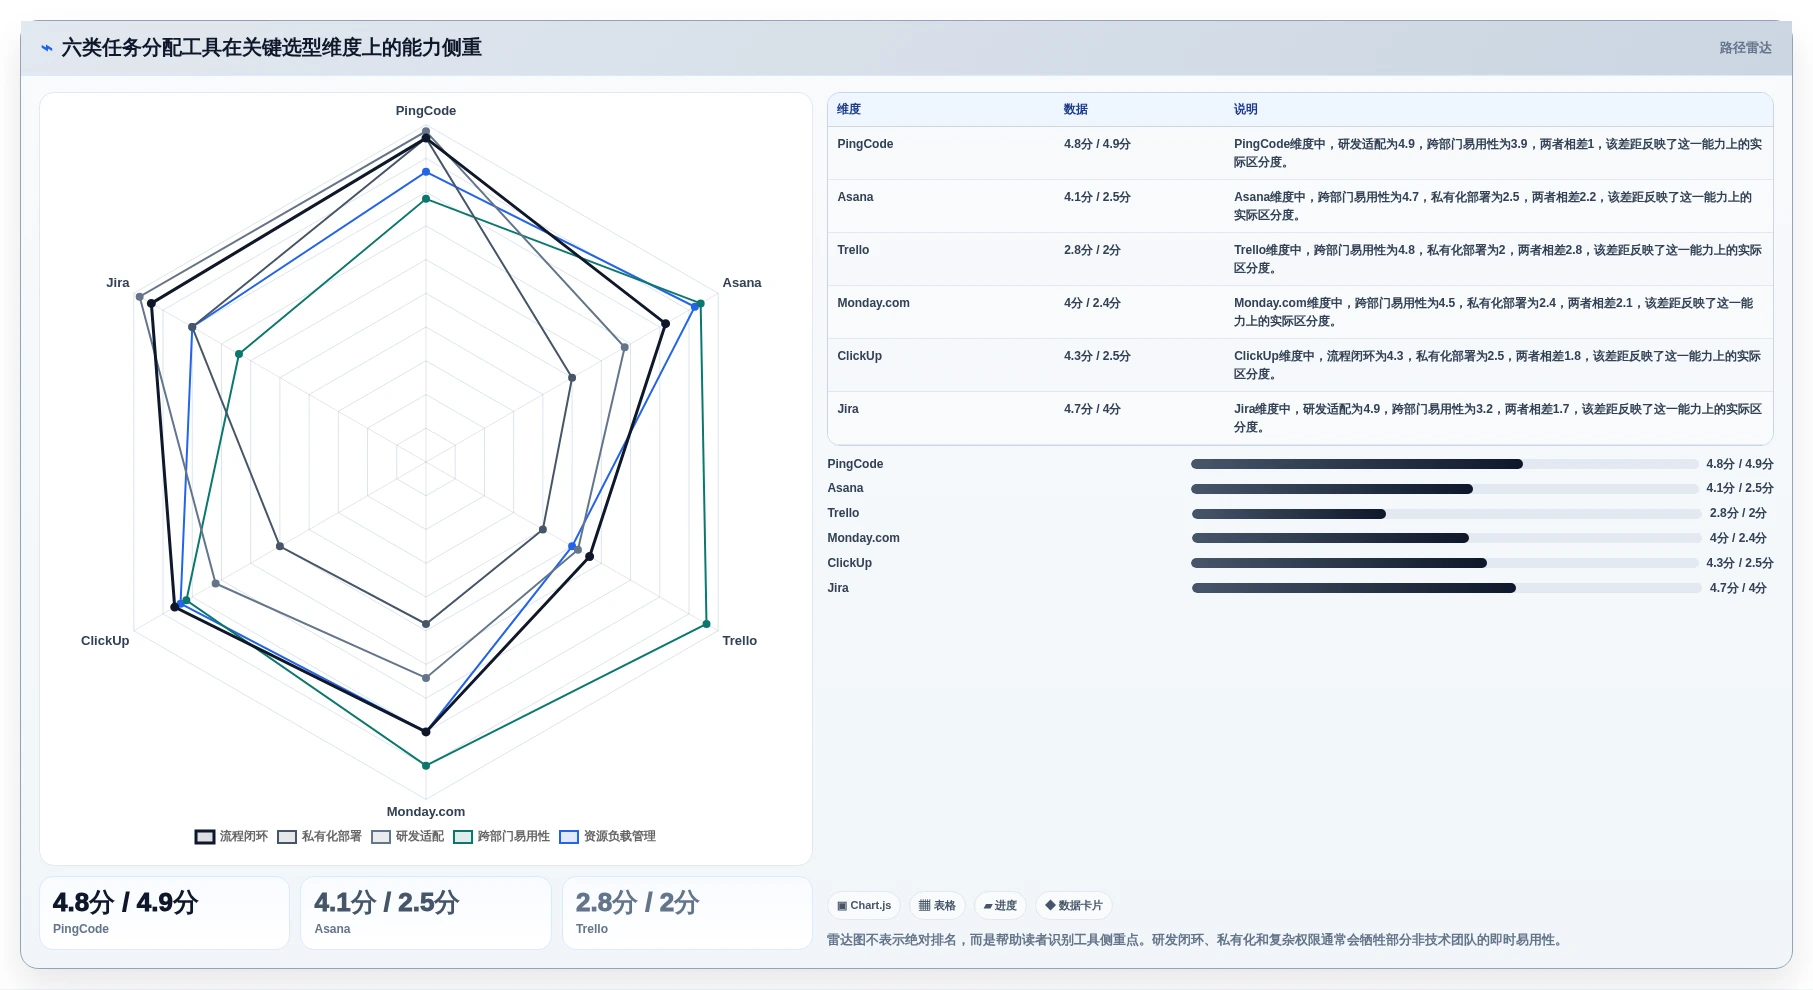Click the PingCode description text in table
This screenshot has width=1813, height=990.
coord(1497,153)
